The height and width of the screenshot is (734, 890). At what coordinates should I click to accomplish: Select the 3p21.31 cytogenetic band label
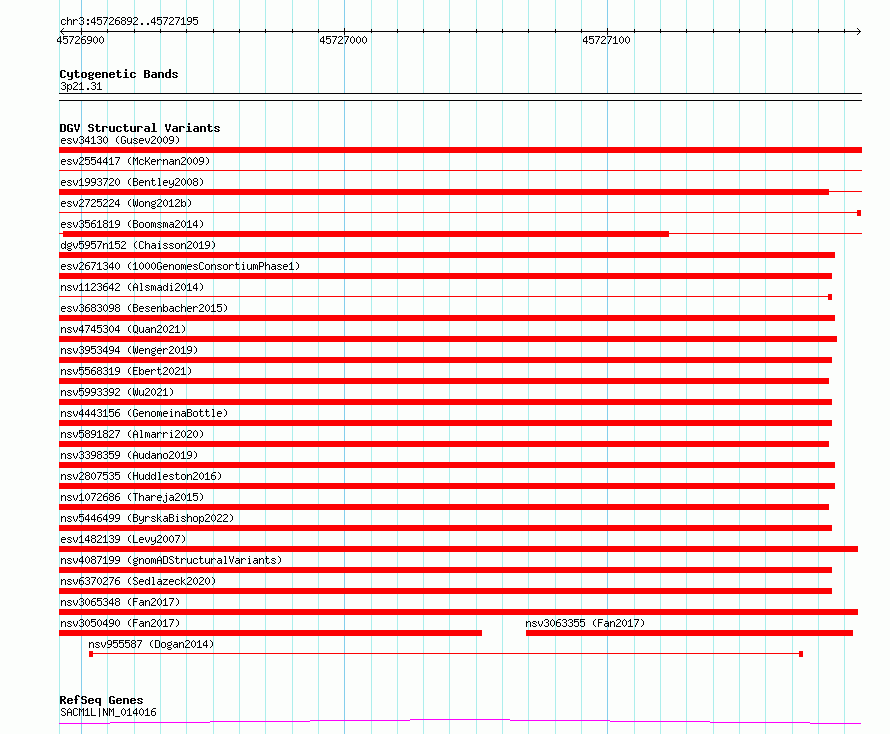pyautogui.click(x=81, y=86)
